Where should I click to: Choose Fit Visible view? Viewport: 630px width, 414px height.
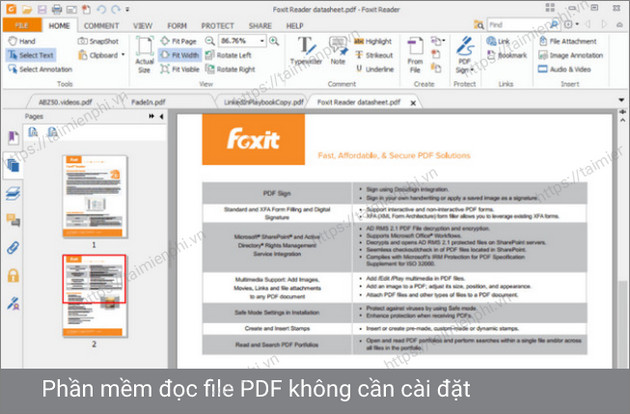pos(180,69)
